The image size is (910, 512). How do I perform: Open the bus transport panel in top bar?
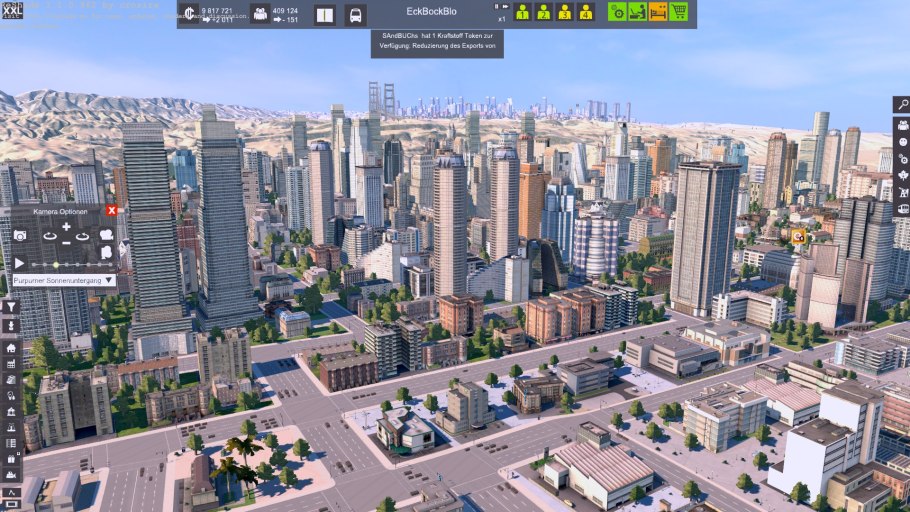tap(354, 15)
